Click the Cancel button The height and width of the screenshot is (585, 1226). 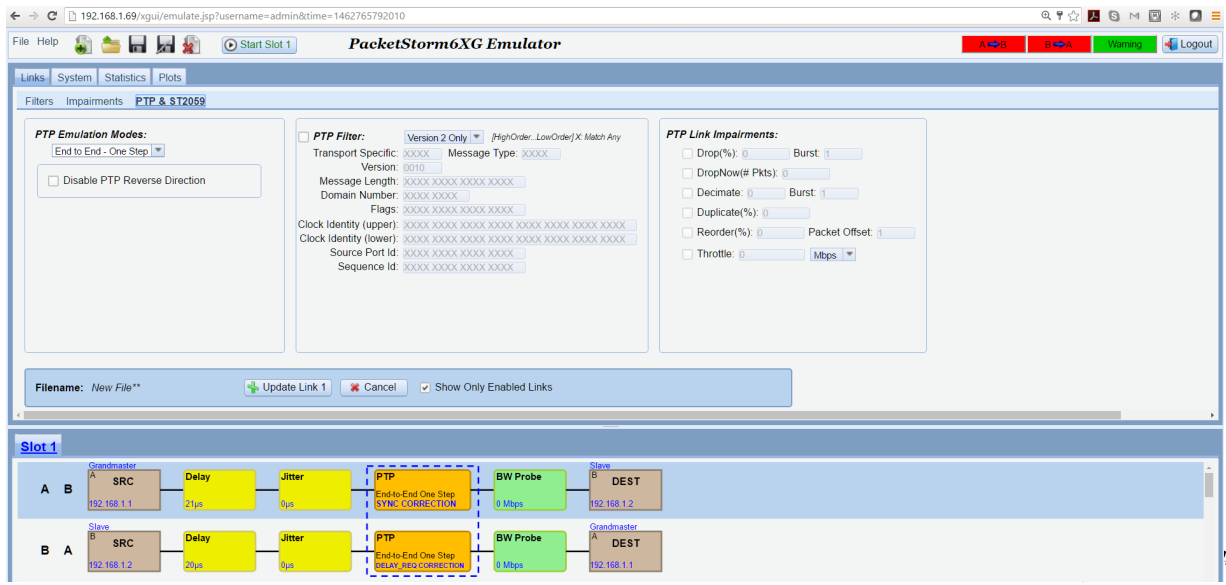(x=373, y=388)
